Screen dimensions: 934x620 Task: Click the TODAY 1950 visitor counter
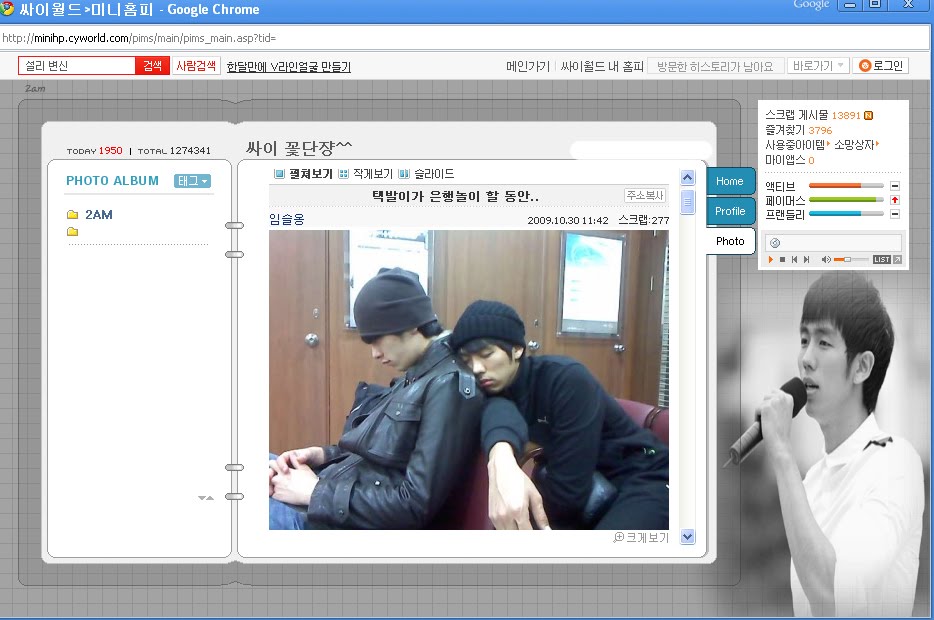point(95,151)
